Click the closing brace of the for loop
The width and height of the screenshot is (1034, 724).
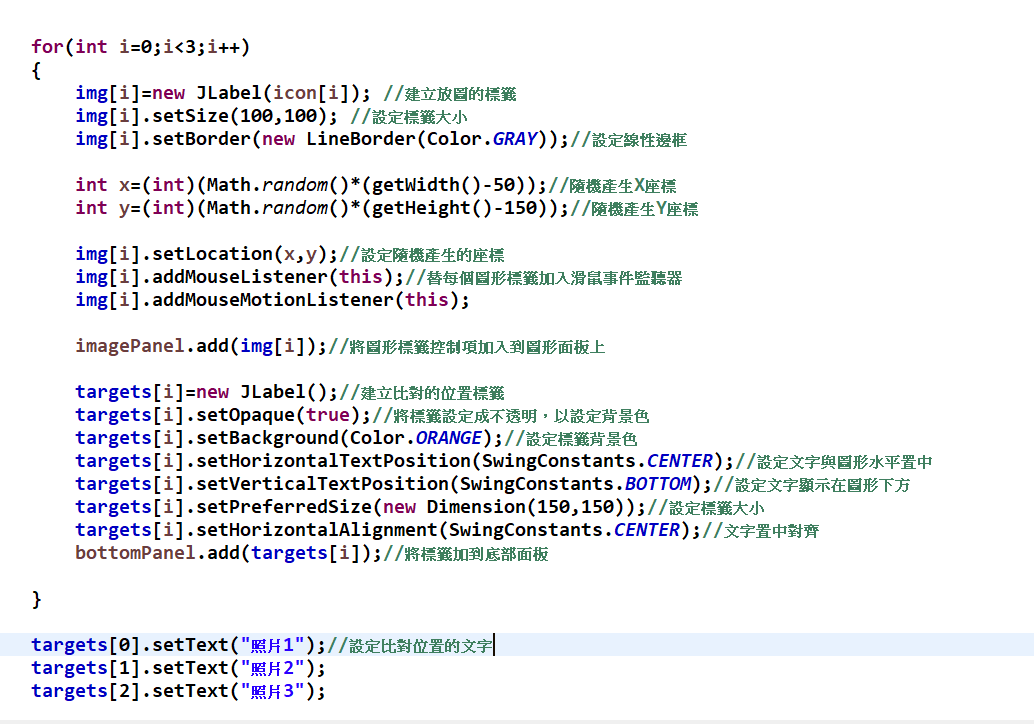tap(37, 599)
